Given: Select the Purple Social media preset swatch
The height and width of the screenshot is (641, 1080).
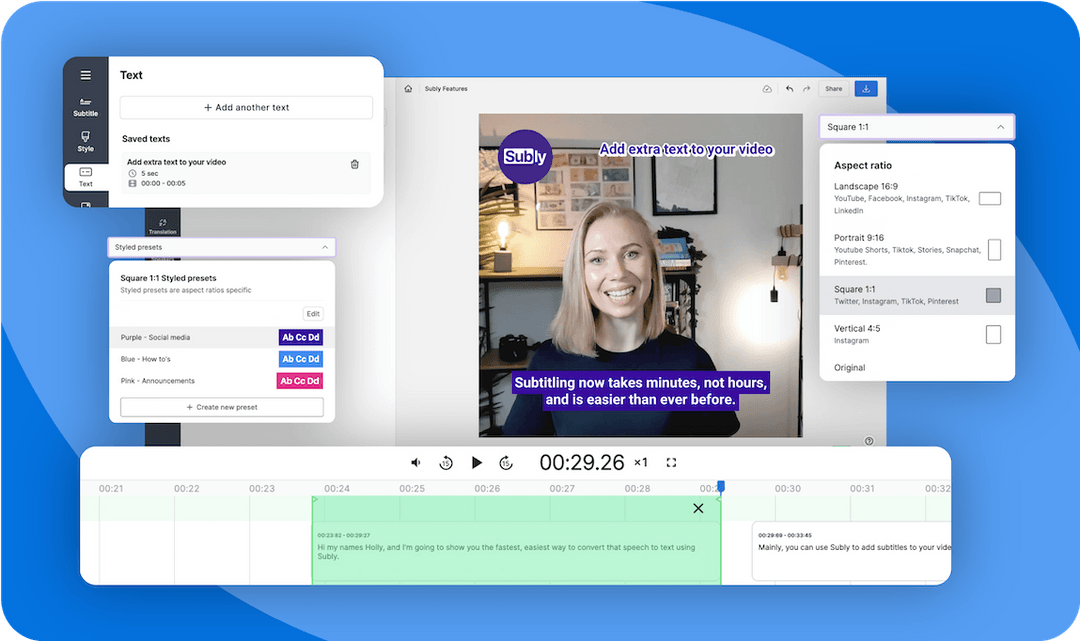Looking at the screenshot, I should tap(300, 337).
